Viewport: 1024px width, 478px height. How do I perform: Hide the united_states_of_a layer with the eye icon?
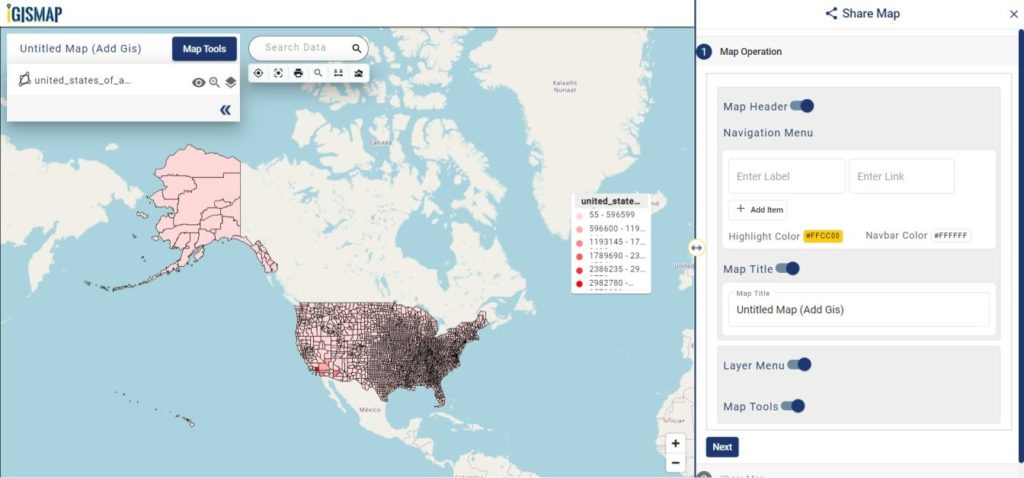pos(199,82)
